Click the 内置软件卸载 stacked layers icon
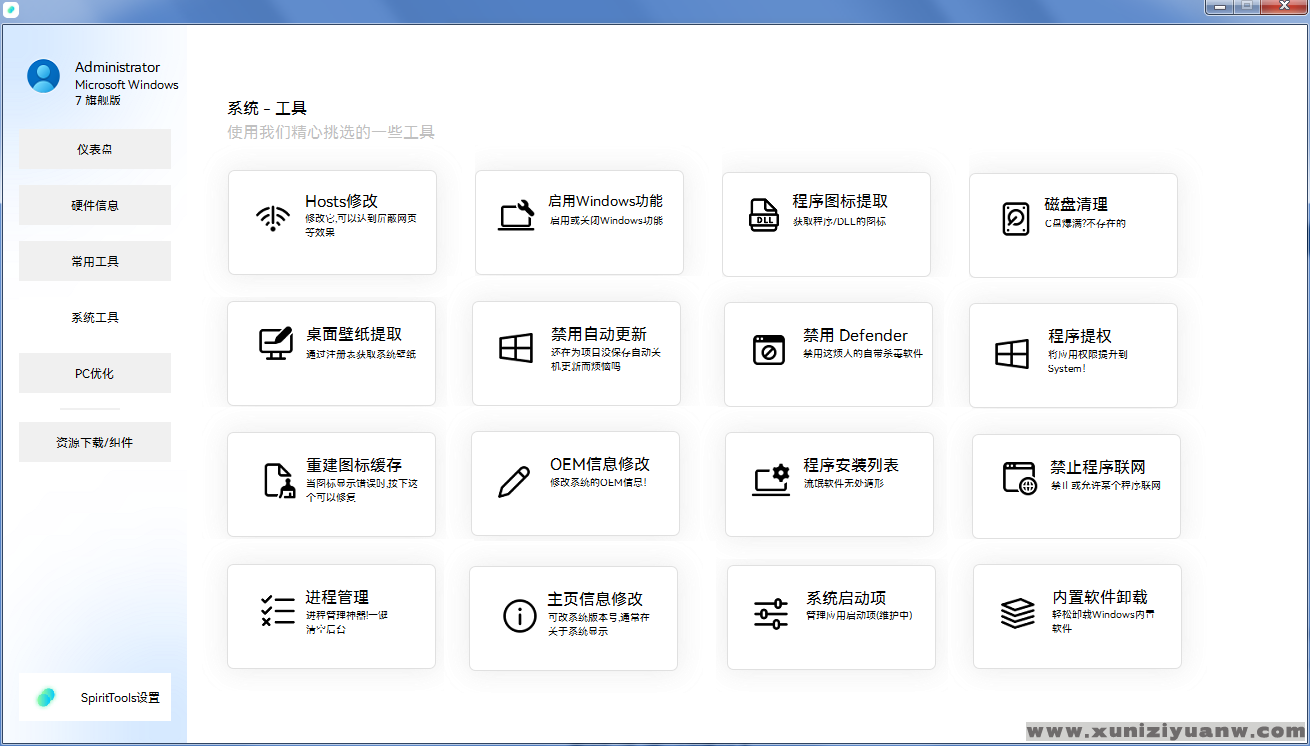Viewport: 1310px width, 746px height. 1017,613
